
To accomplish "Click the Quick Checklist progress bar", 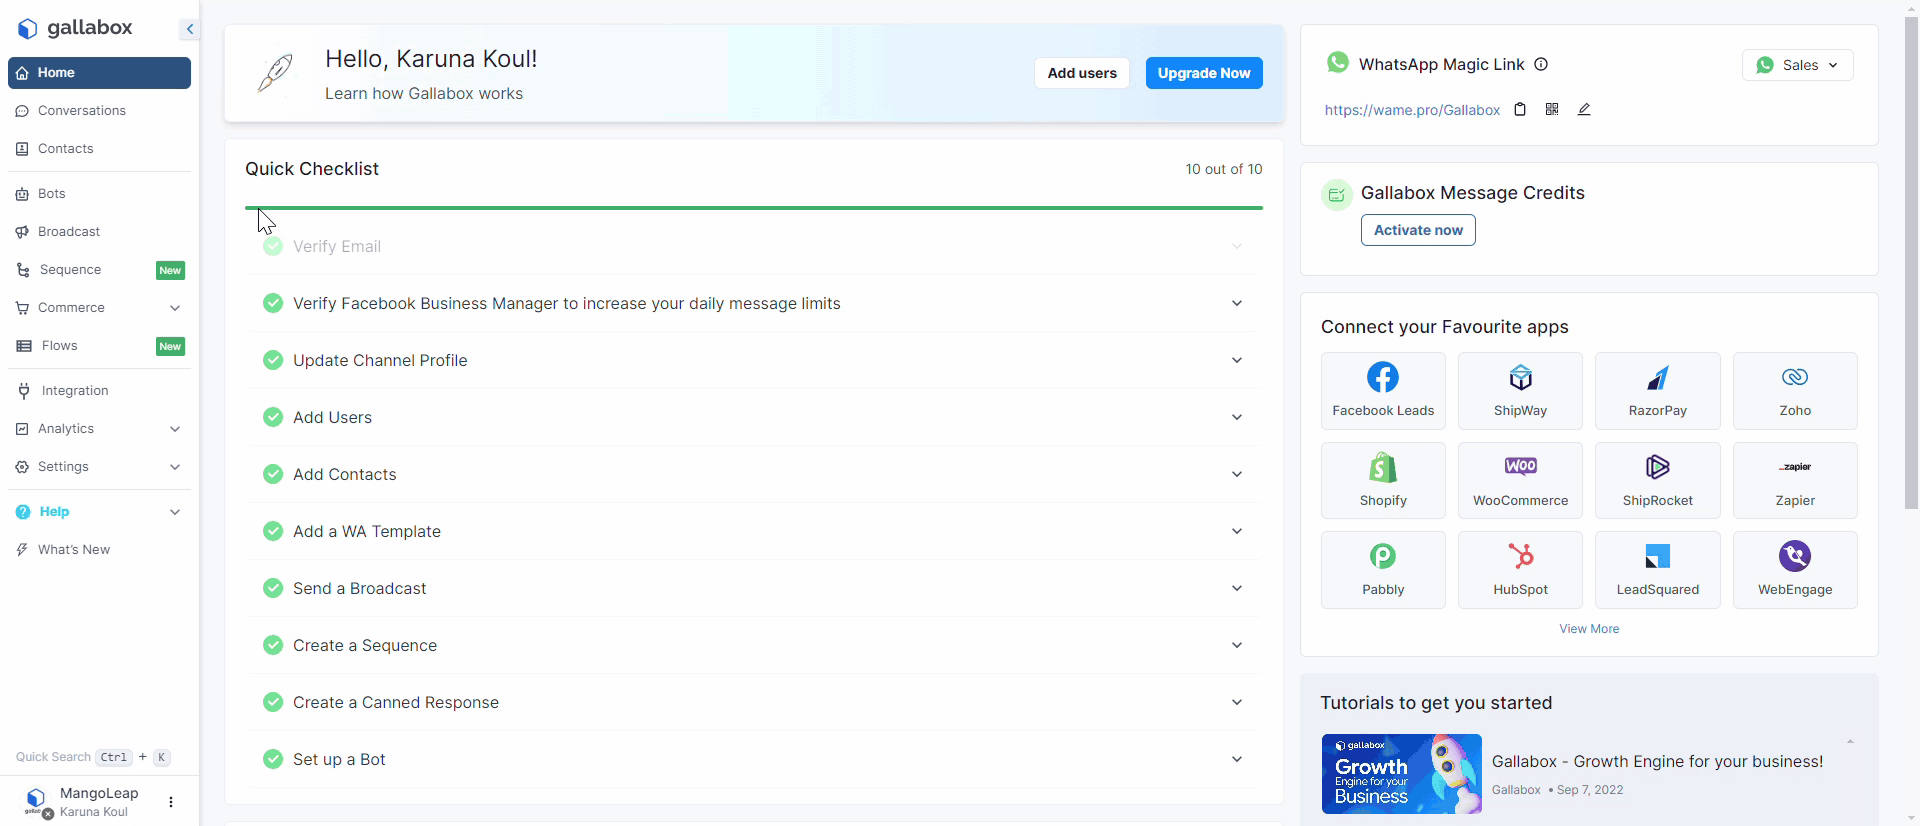I will [x=754, y=208].
